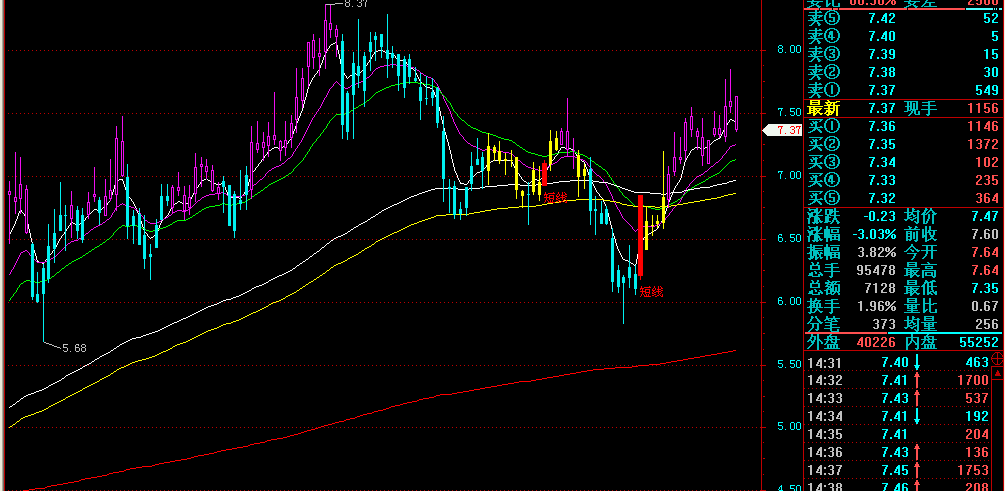Select the 买⑤ bid price 7.32

pos(882,198)
